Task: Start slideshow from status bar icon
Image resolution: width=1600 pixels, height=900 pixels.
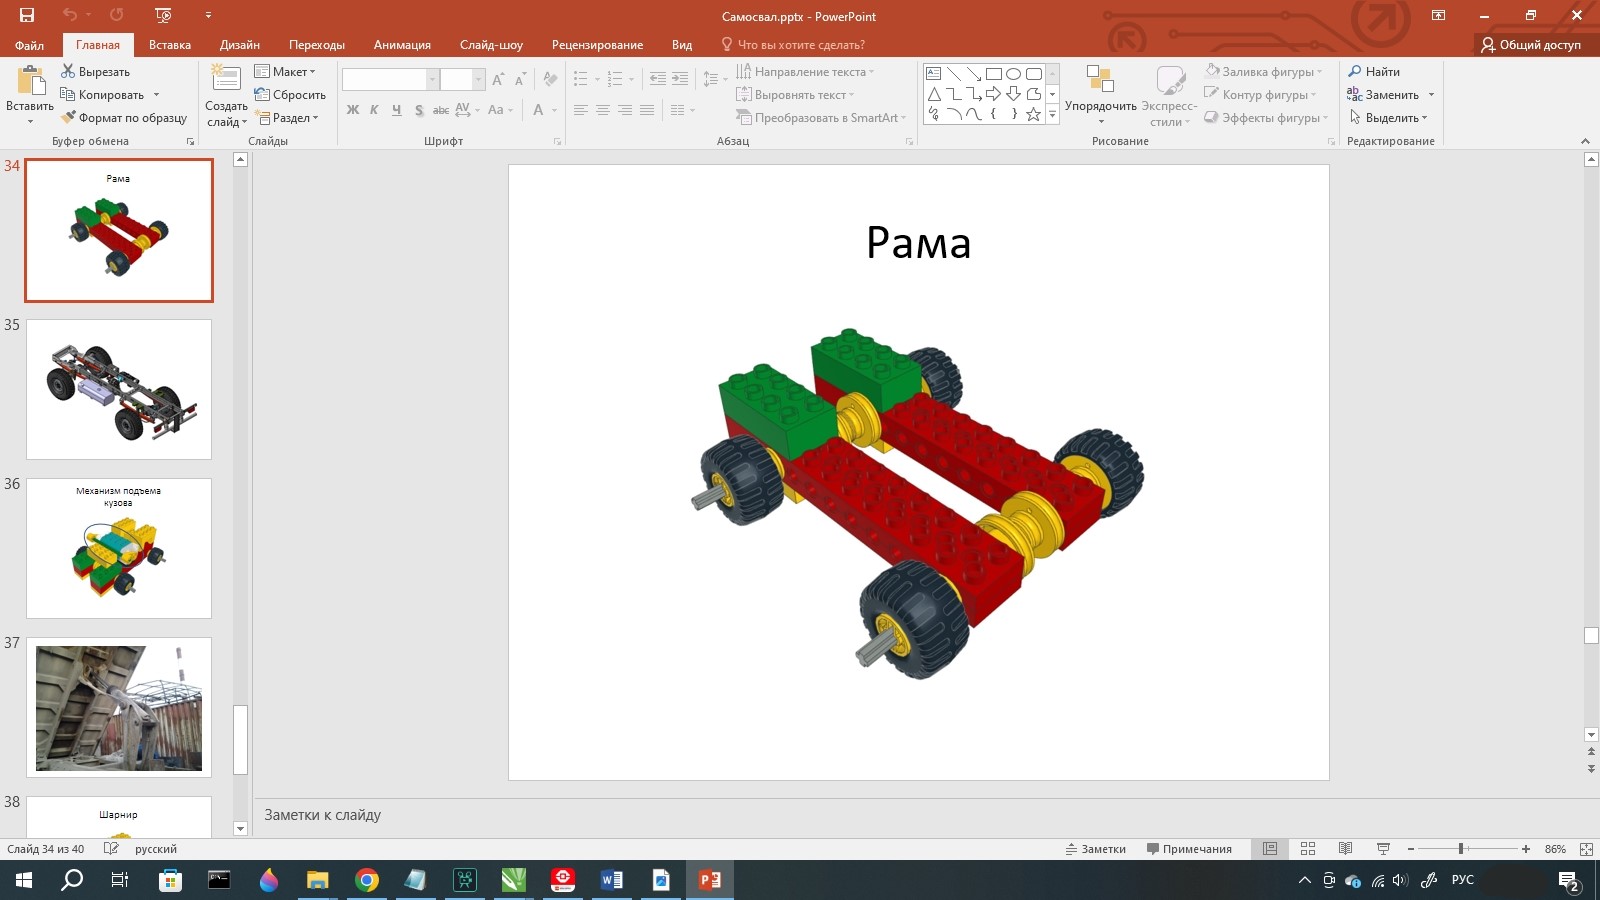Action: click(x=1383, y=849)
